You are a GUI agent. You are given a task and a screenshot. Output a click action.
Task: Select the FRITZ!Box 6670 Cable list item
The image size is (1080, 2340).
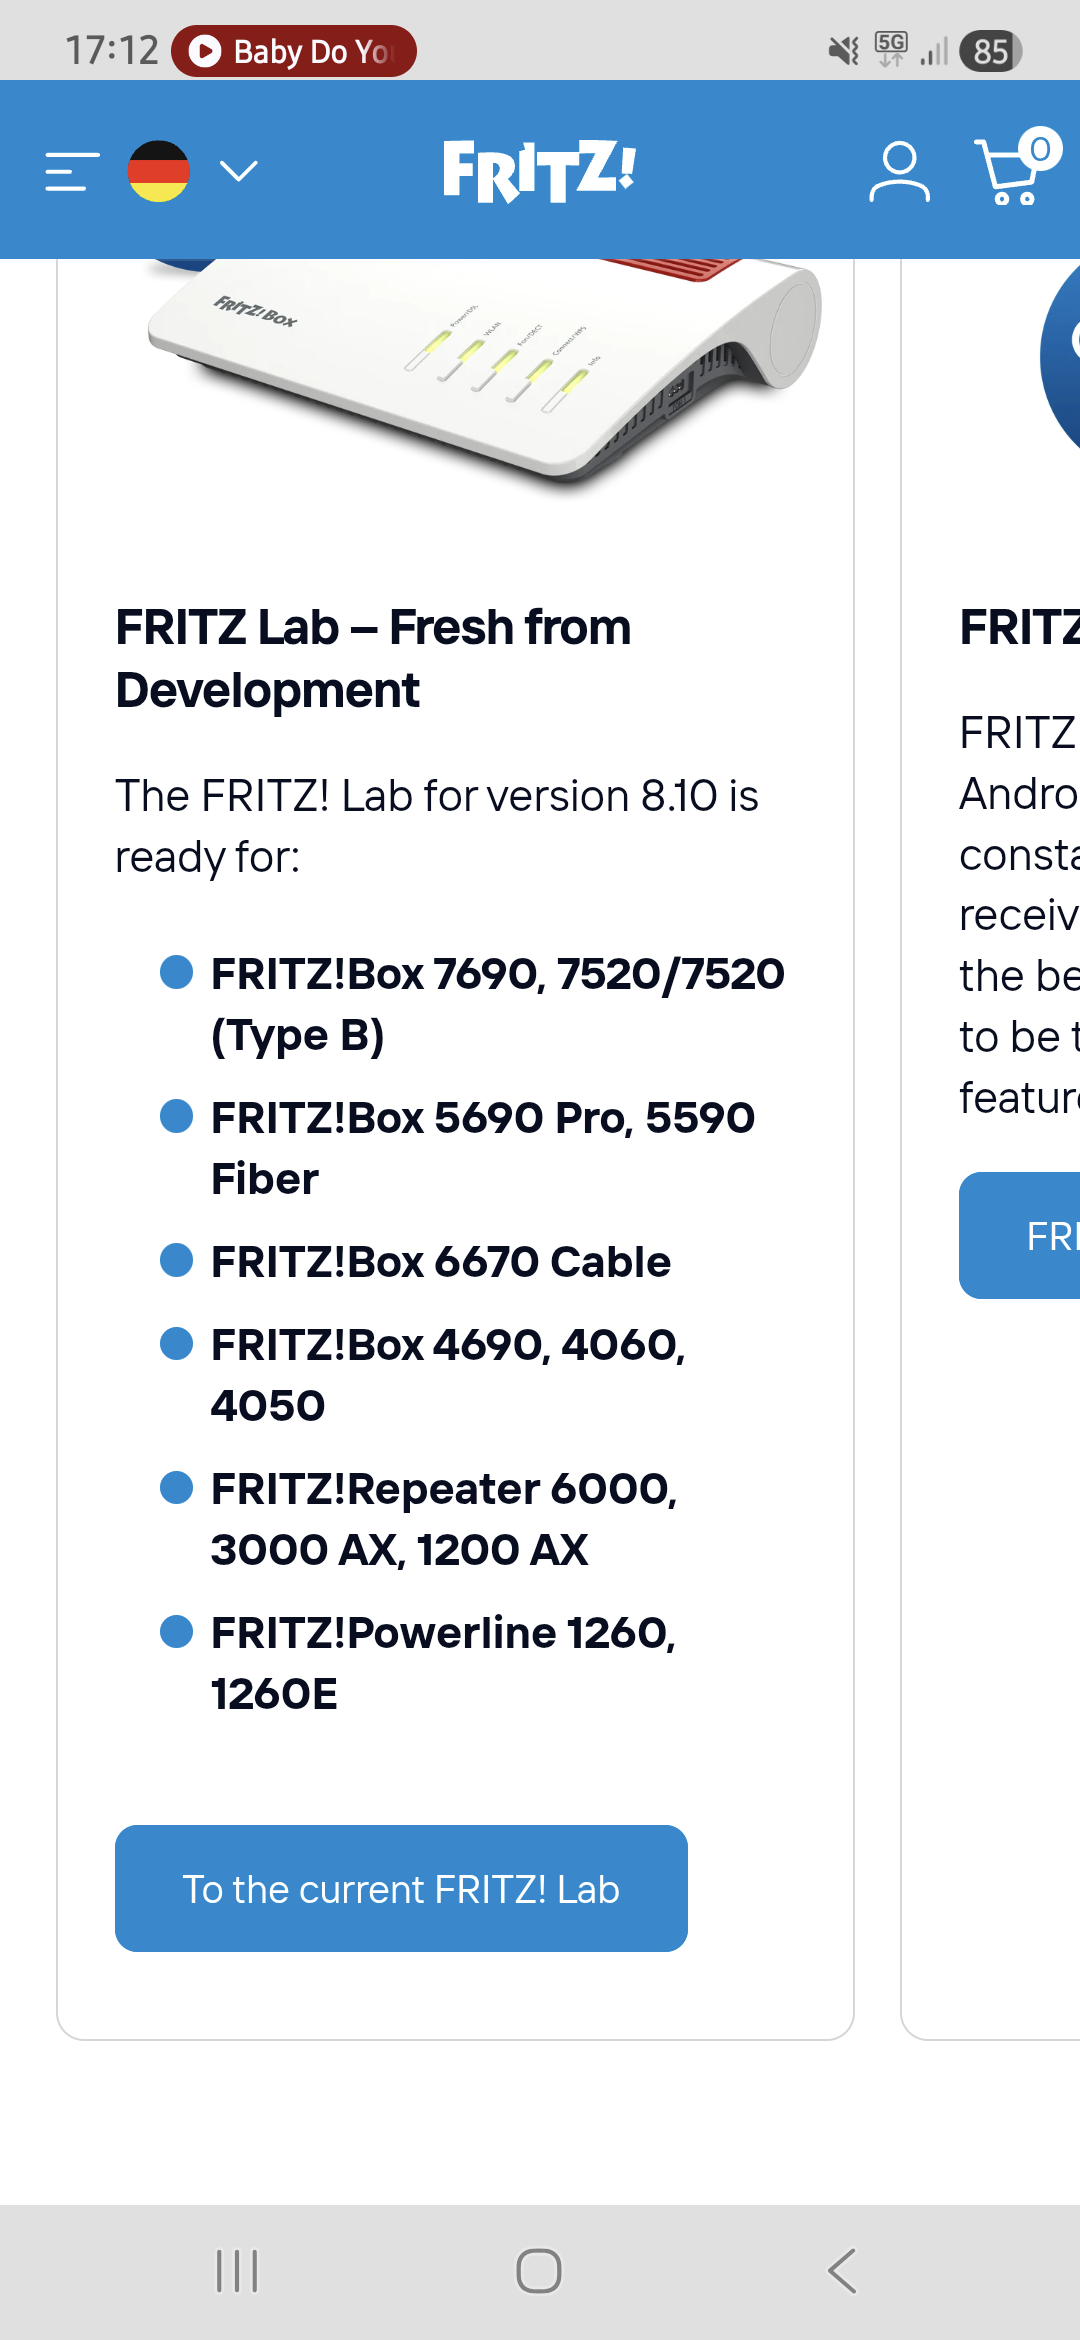click(440, 1262)
